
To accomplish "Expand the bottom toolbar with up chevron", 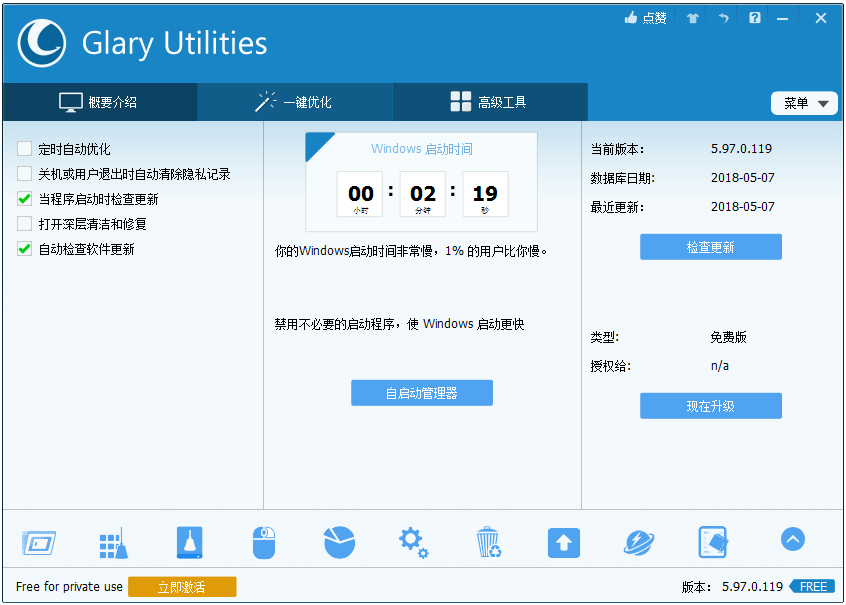I will tap(793, 539).
